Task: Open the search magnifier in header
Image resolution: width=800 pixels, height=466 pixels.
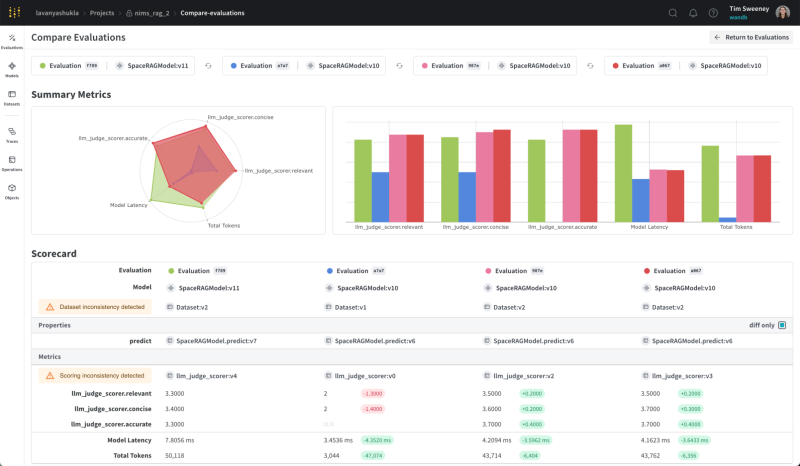Action: click(673, 13)
